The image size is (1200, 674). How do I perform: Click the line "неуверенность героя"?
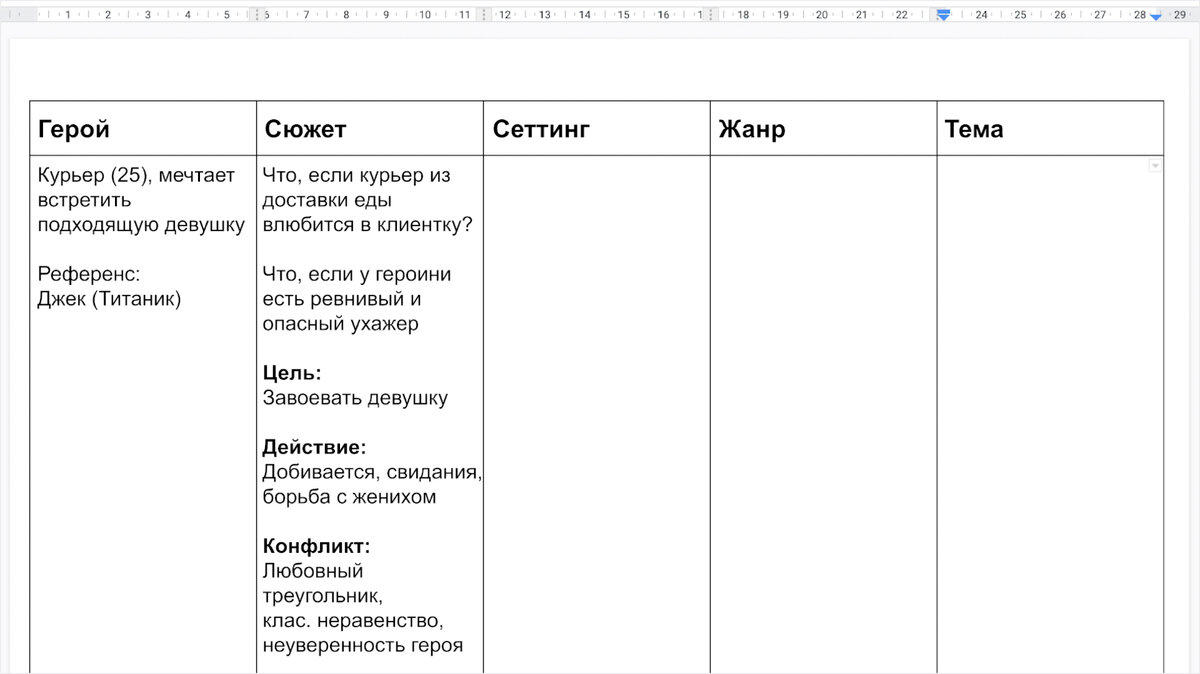(x=363, y=646)
